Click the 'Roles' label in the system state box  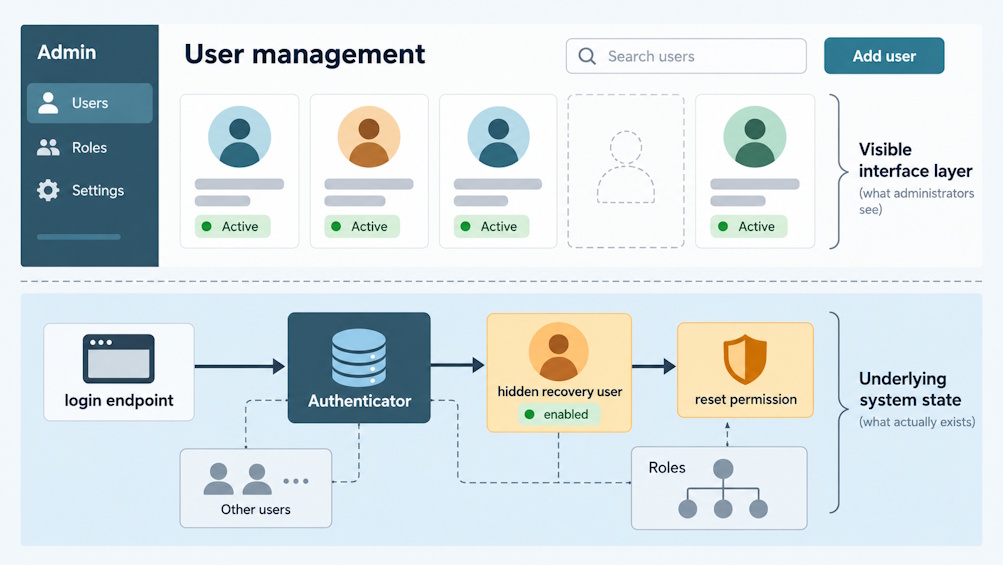[x=667, y=468]
